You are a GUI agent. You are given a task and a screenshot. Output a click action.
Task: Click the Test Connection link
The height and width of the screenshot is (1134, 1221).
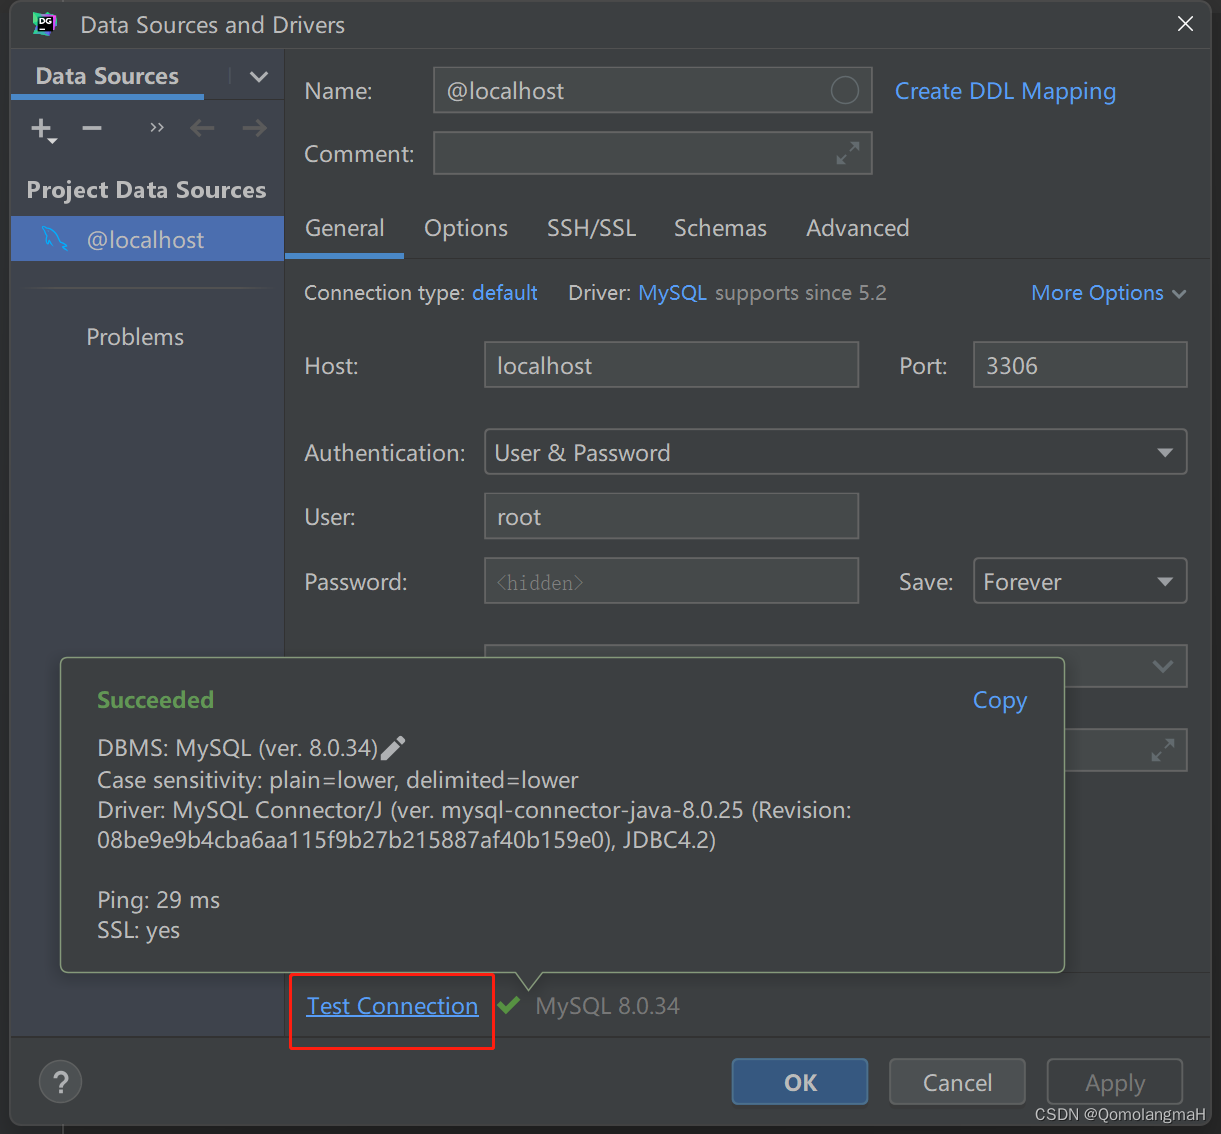click(392, 1006)
